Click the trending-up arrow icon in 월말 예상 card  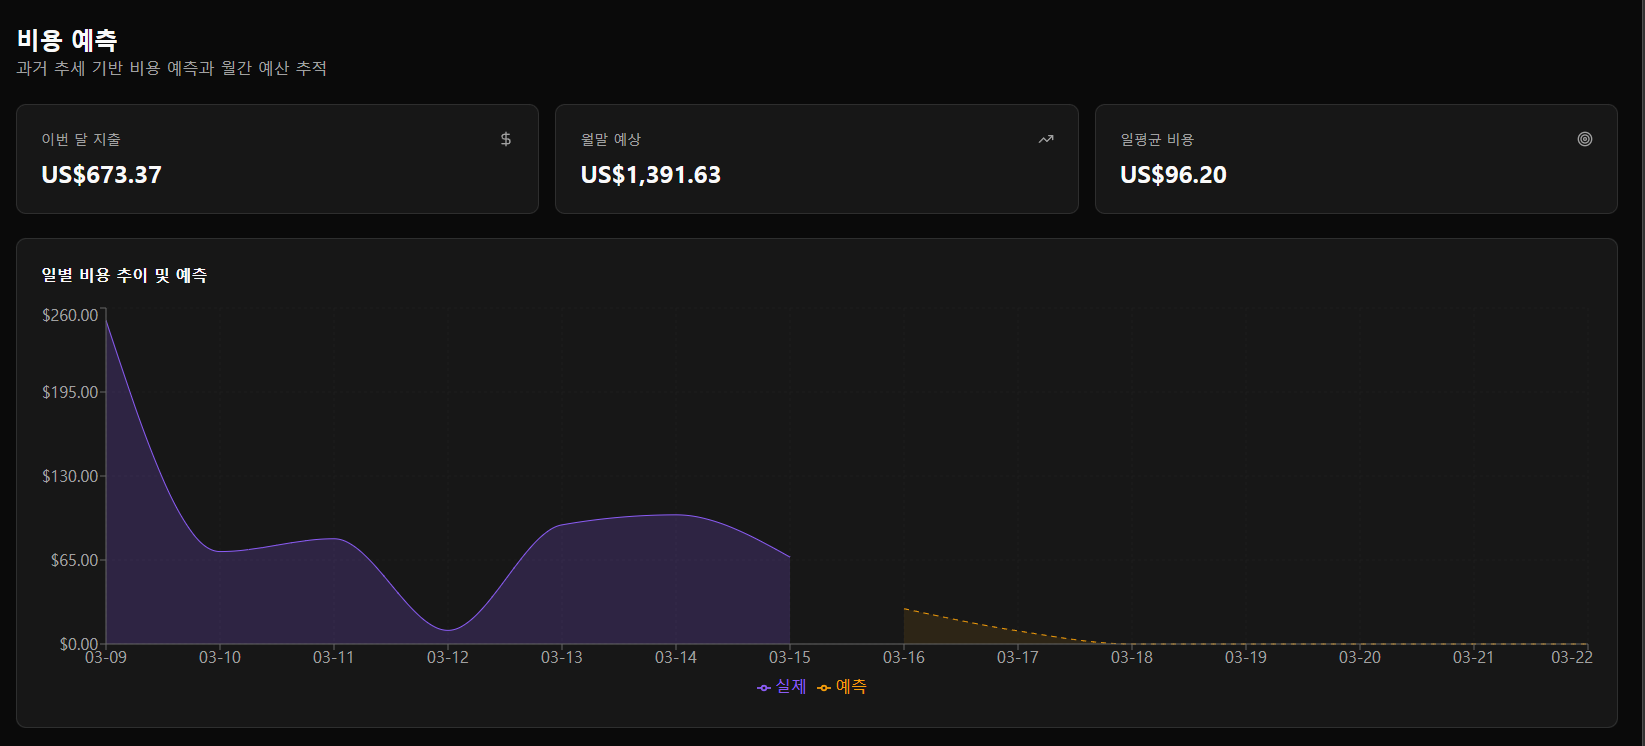pyautogui.click(x=1046, y=139)
